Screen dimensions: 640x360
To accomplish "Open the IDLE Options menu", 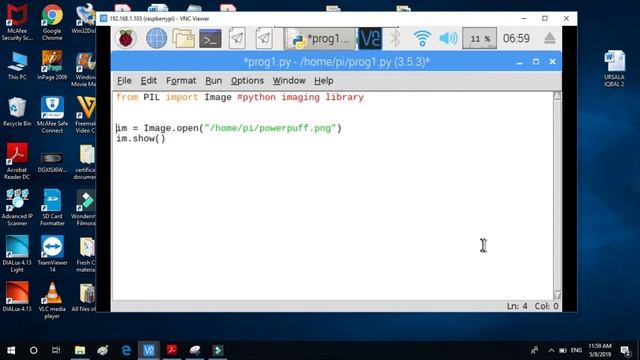I will pyautogui.click(x=247, y=81).
